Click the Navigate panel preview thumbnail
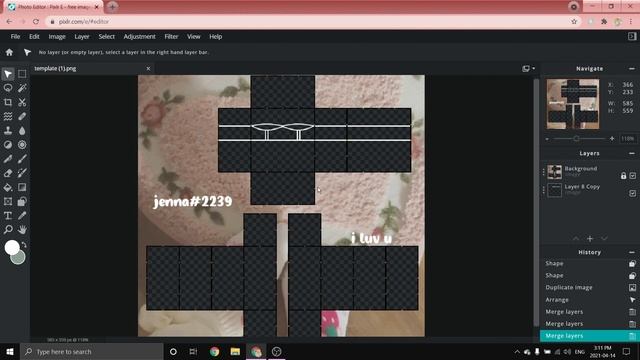640x360 pixels. (x=573, y=104)
